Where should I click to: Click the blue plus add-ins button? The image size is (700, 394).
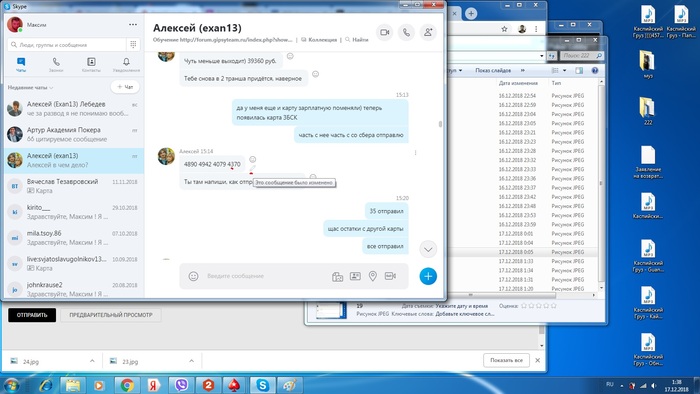click(x=428, y=276)
